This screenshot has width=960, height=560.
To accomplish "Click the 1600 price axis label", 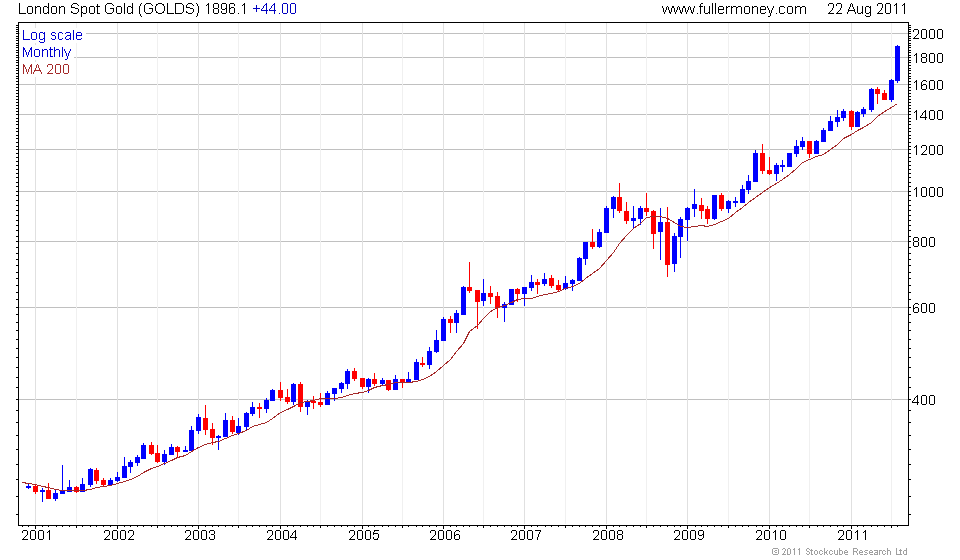I will (928, 85).
